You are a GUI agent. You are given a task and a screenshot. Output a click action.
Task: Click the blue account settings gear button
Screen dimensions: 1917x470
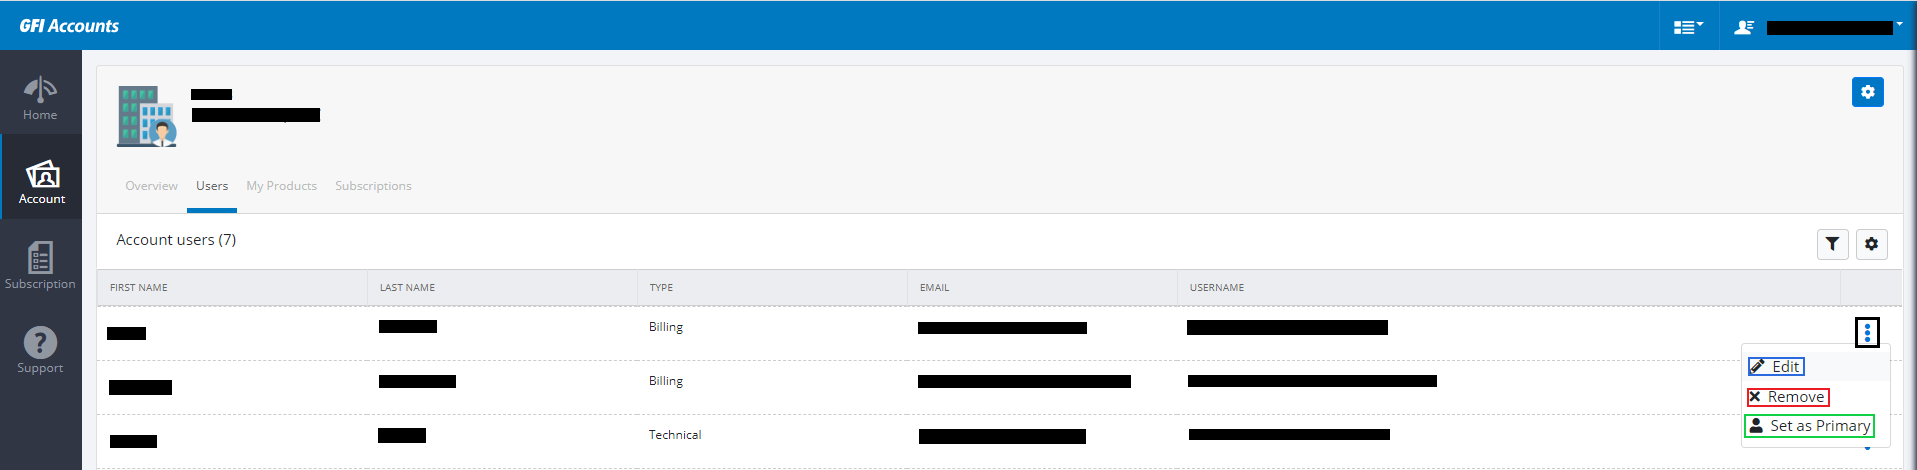pos(1867,92)
